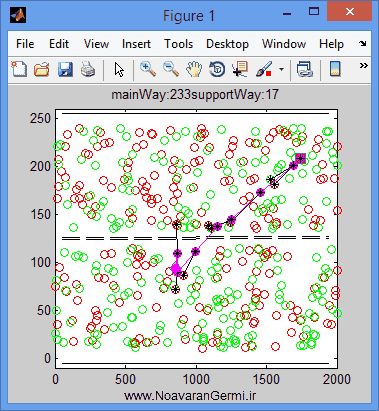The image size is (379, 411).
Task: Open the Help menu
Action: coord(331,44)
